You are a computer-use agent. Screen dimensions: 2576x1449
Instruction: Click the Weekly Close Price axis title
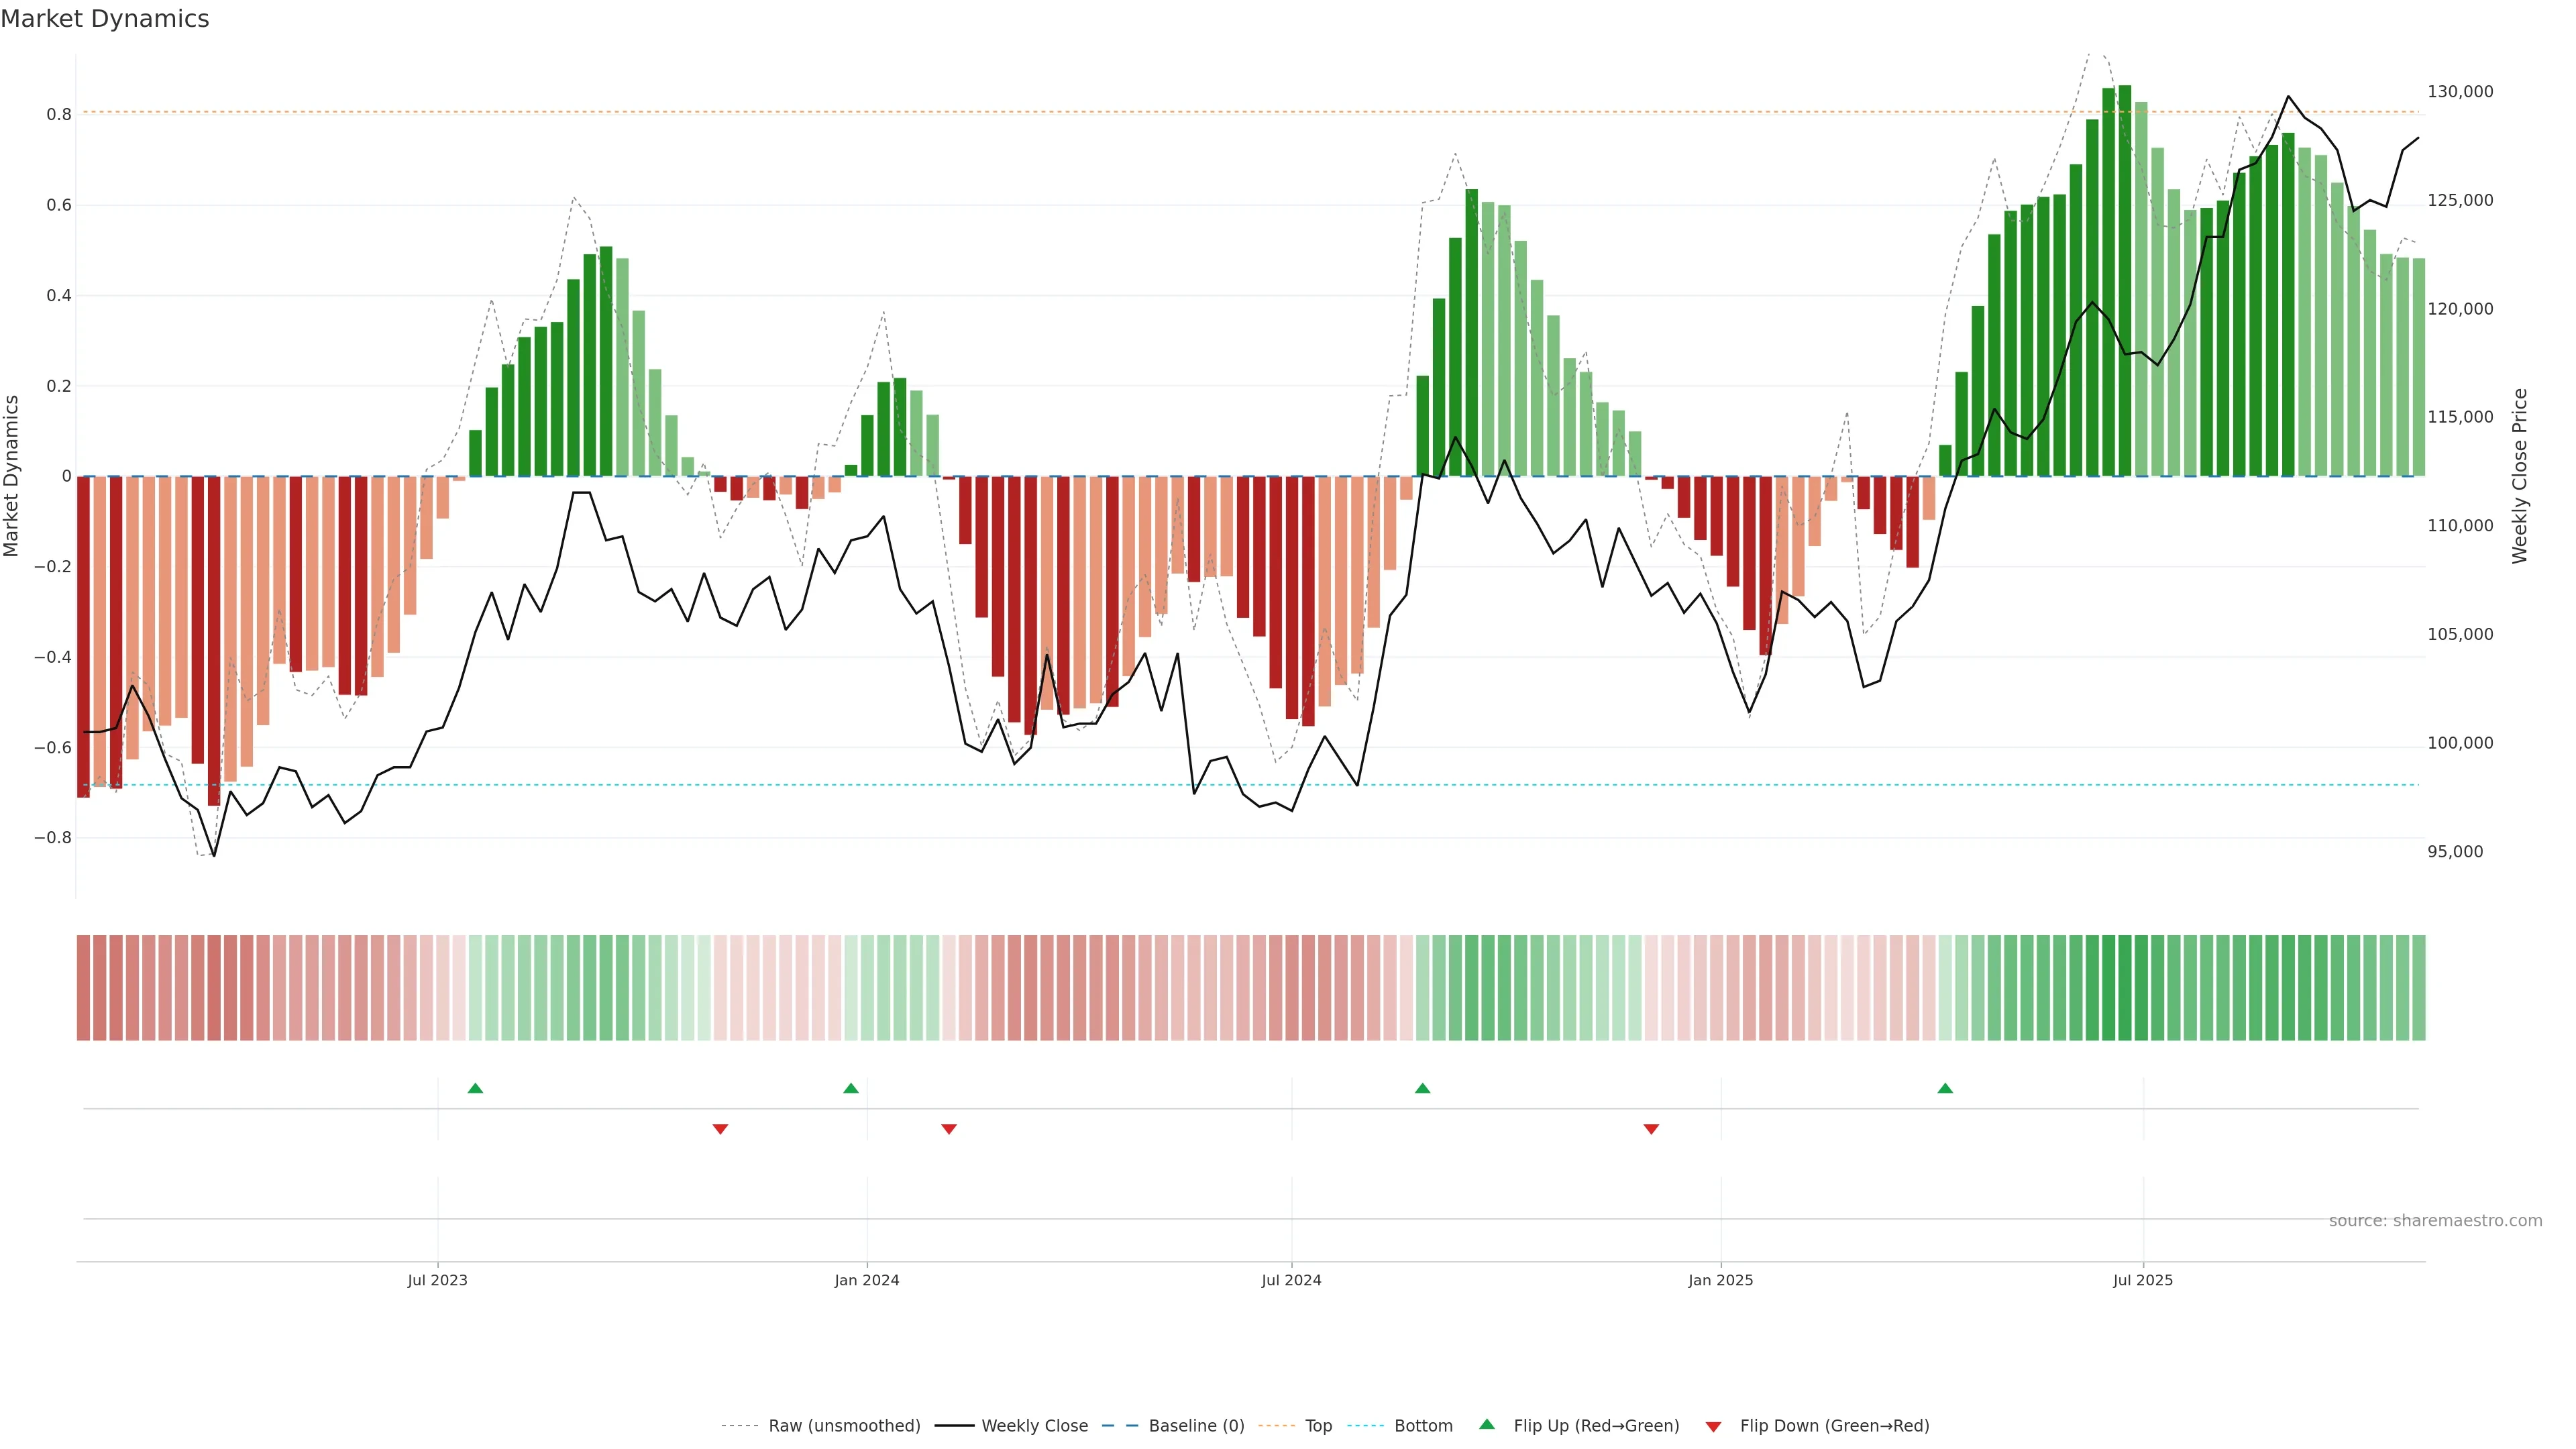pos(2519,476)
